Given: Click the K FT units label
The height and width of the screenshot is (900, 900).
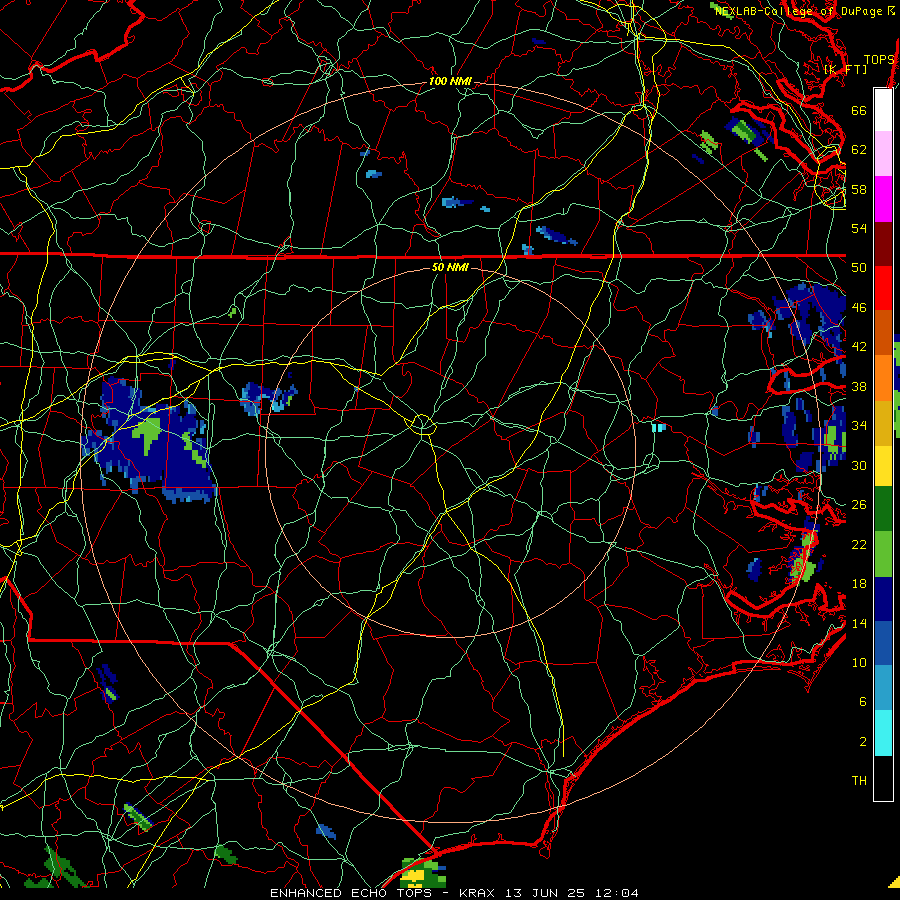Looking at the screenshot, I should coord(846,69).
